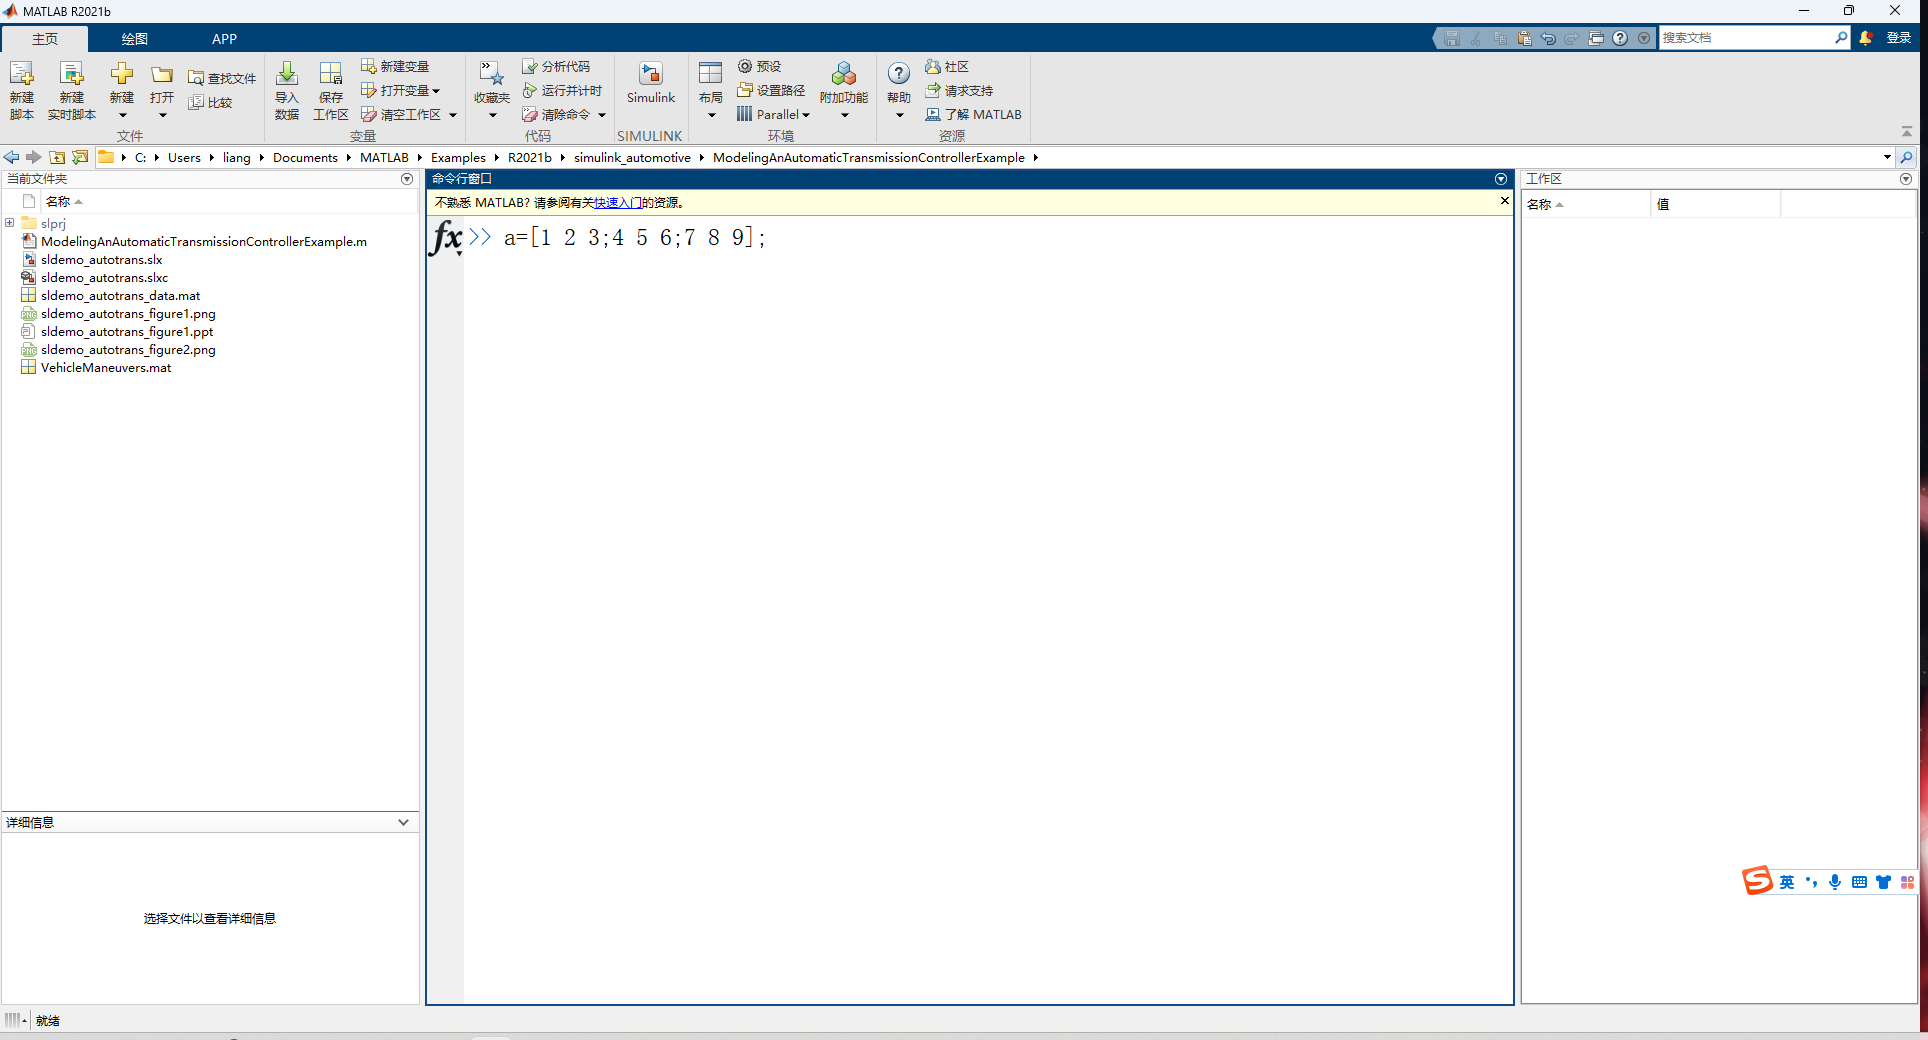This screenshot has width=1928, height=1040.
Task: Click Back arrow in address bar
Action: pos(12,157)
